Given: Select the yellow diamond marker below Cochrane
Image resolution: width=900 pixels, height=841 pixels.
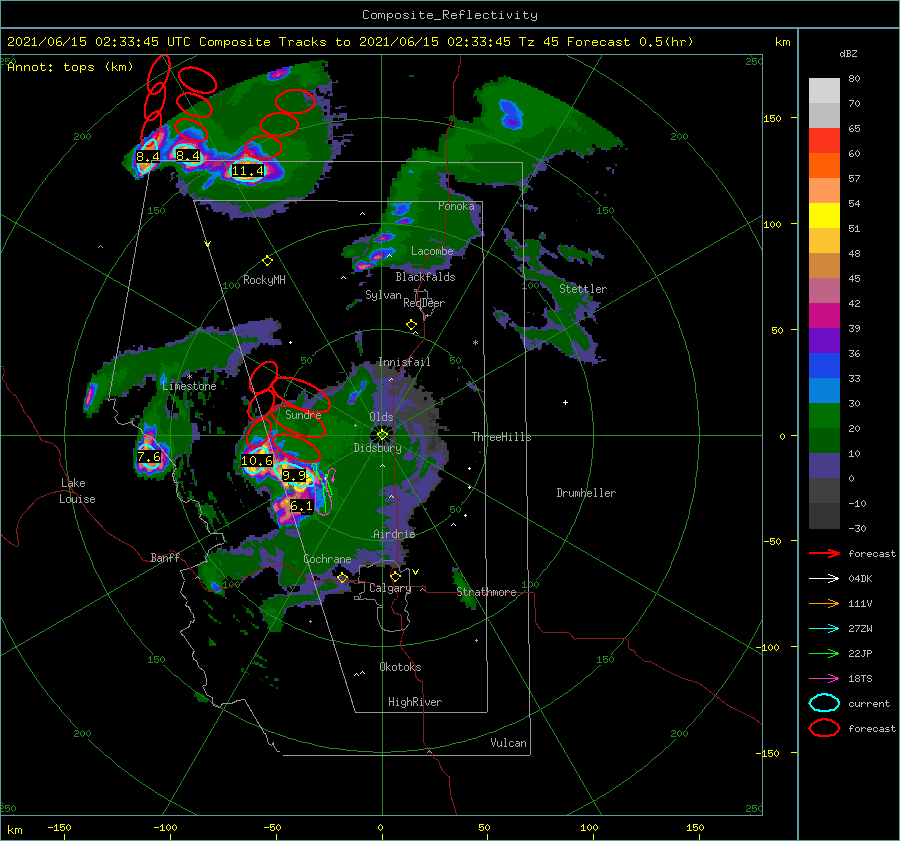Looking at the screenshot, I should point(342,577).
